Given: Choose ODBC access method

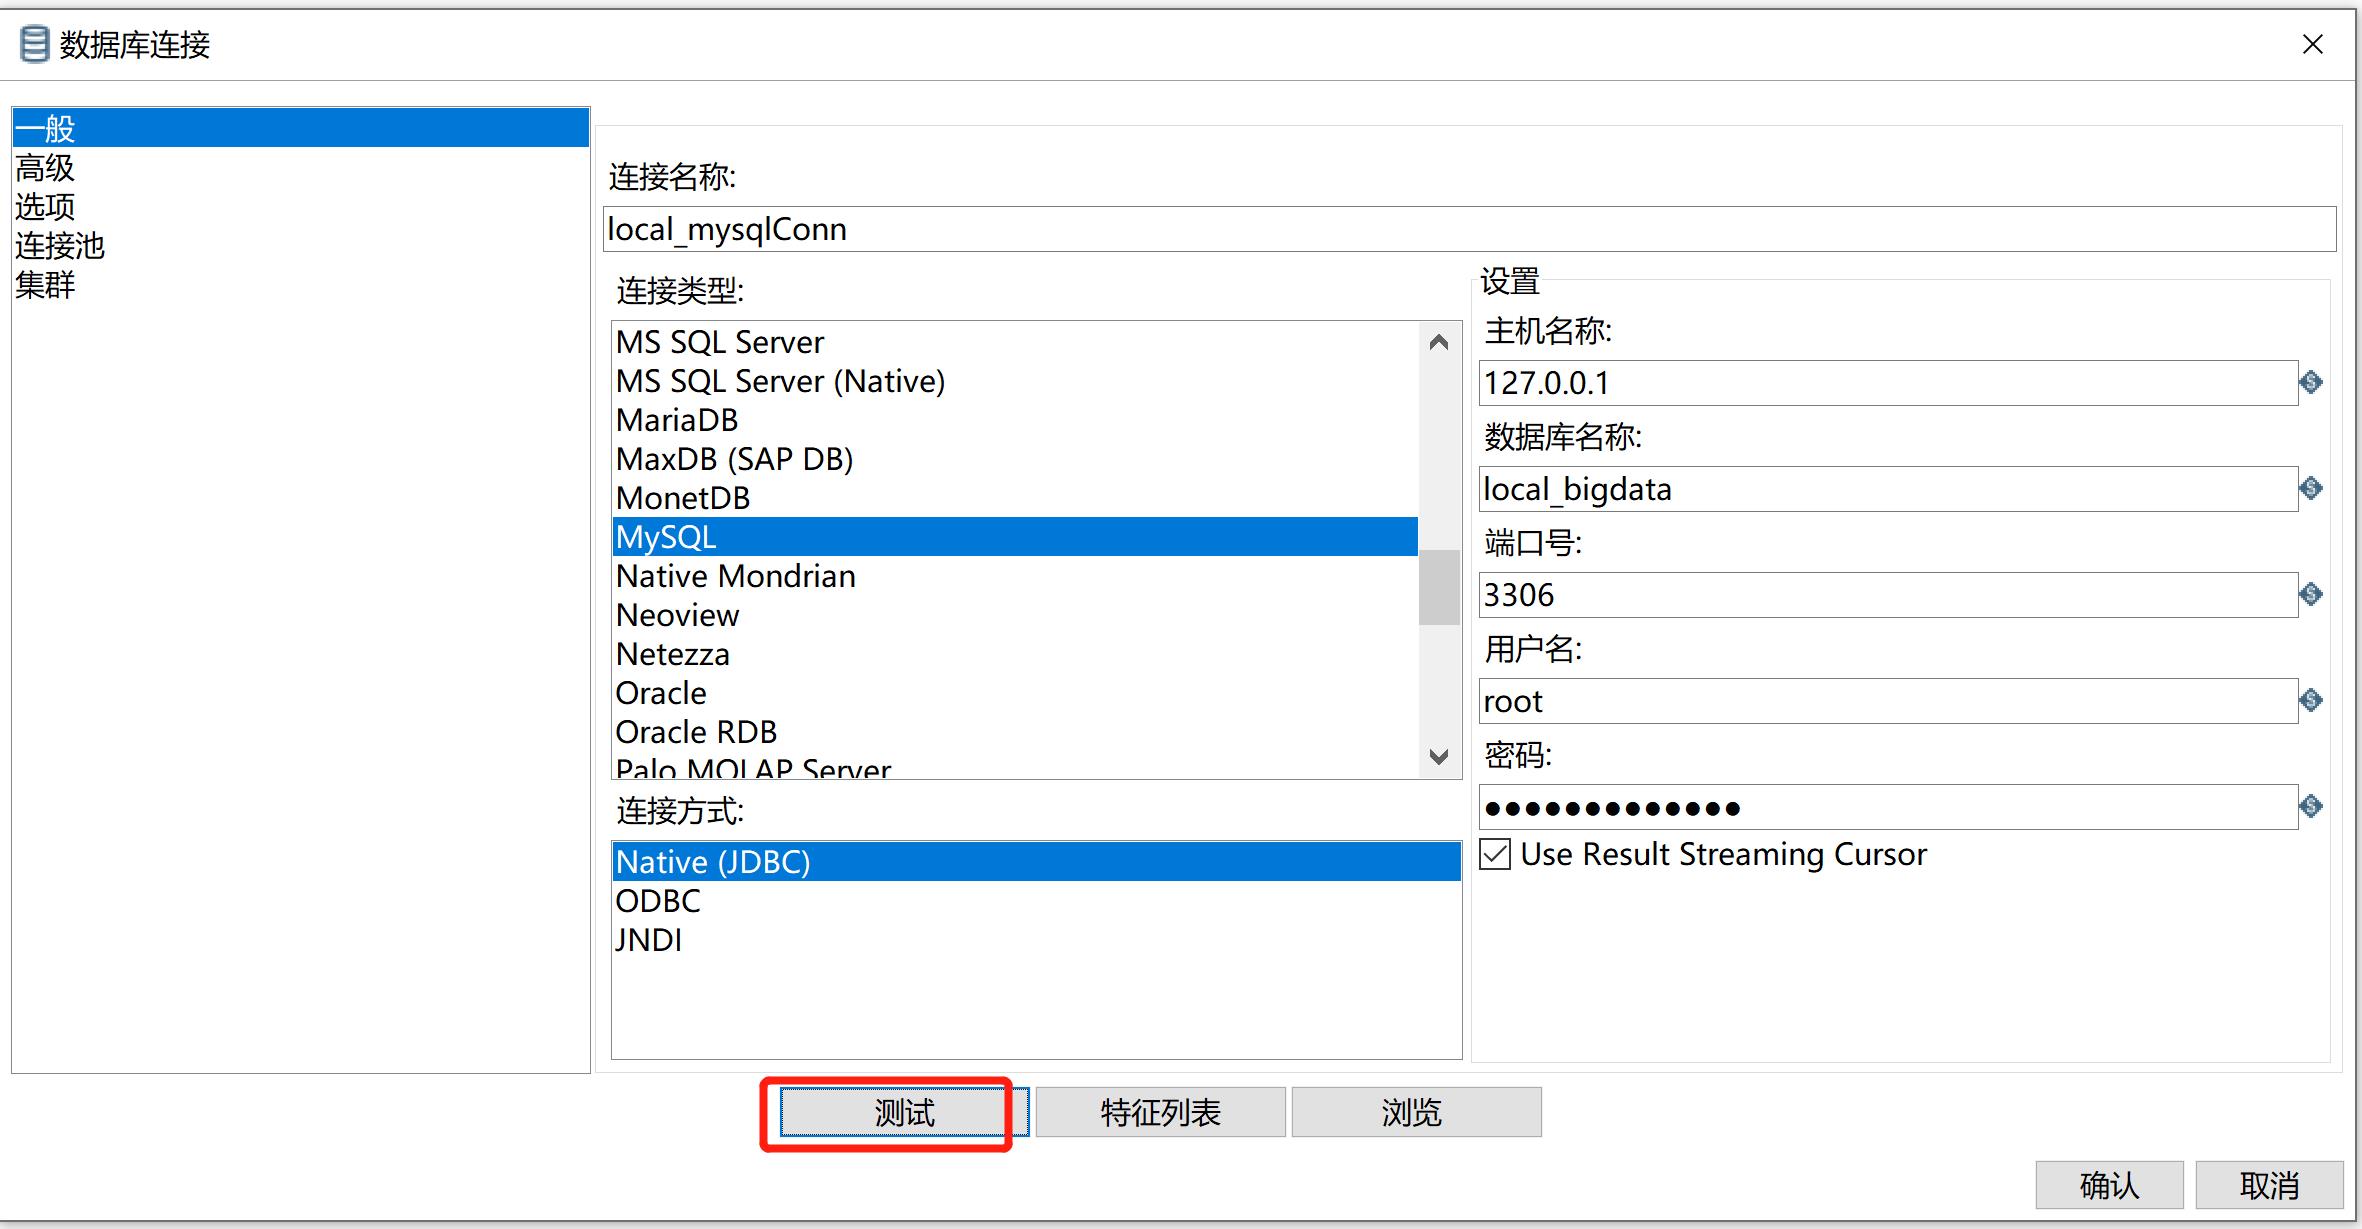Looking at the screenshot, I should [x=1036, y=901].
